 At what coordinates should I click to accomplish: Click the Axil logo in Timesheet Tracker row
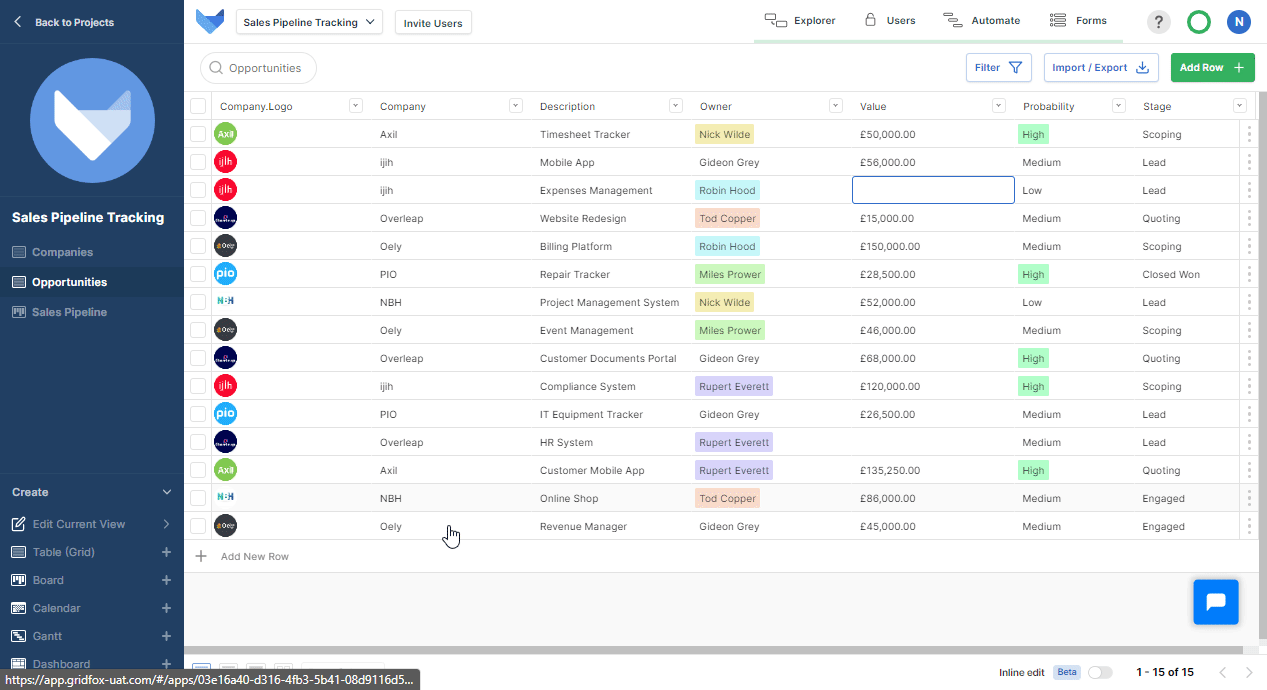coord(225,134)
